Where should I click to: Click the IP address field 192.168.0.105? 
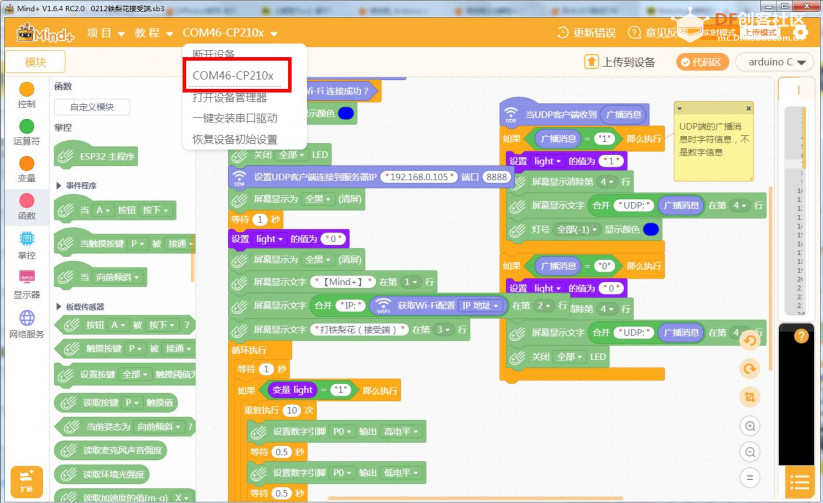tap(419, 177)
